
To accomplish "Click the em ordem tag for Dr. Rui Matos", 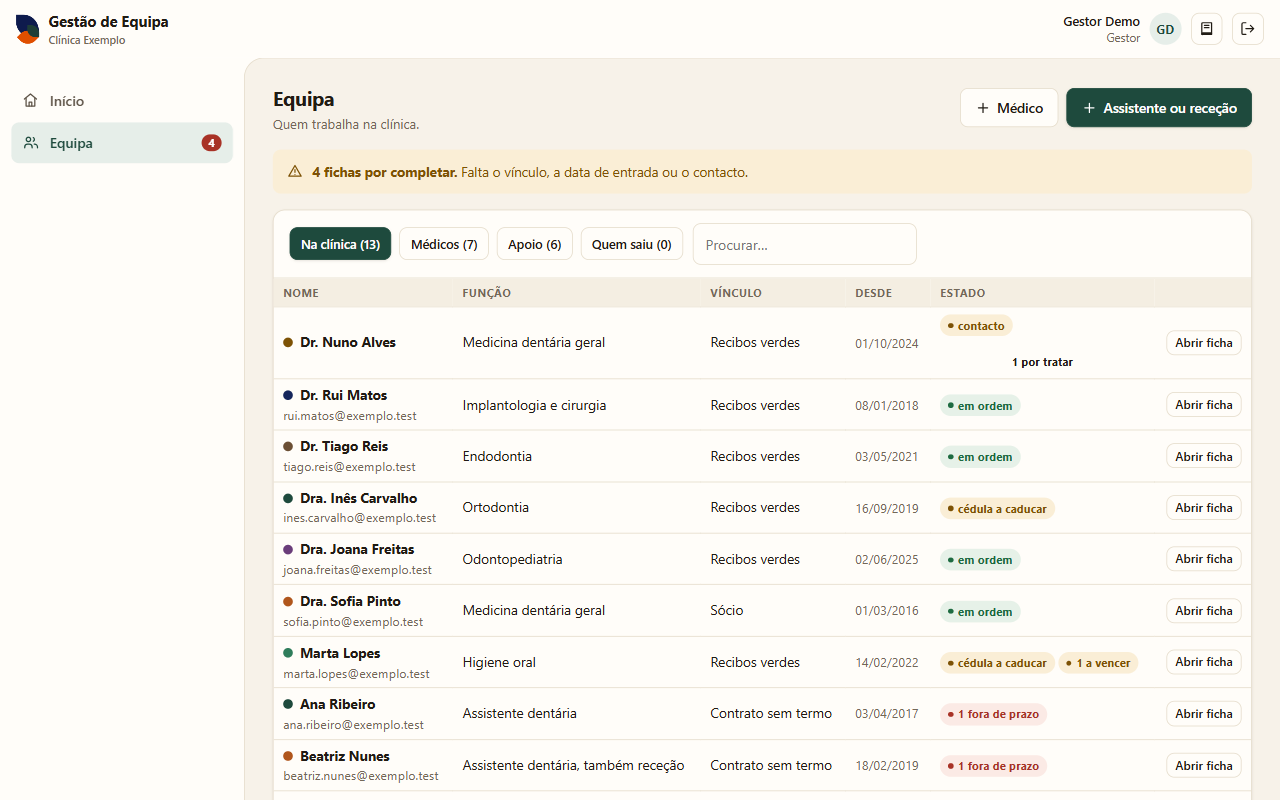I will pos(980,405).
